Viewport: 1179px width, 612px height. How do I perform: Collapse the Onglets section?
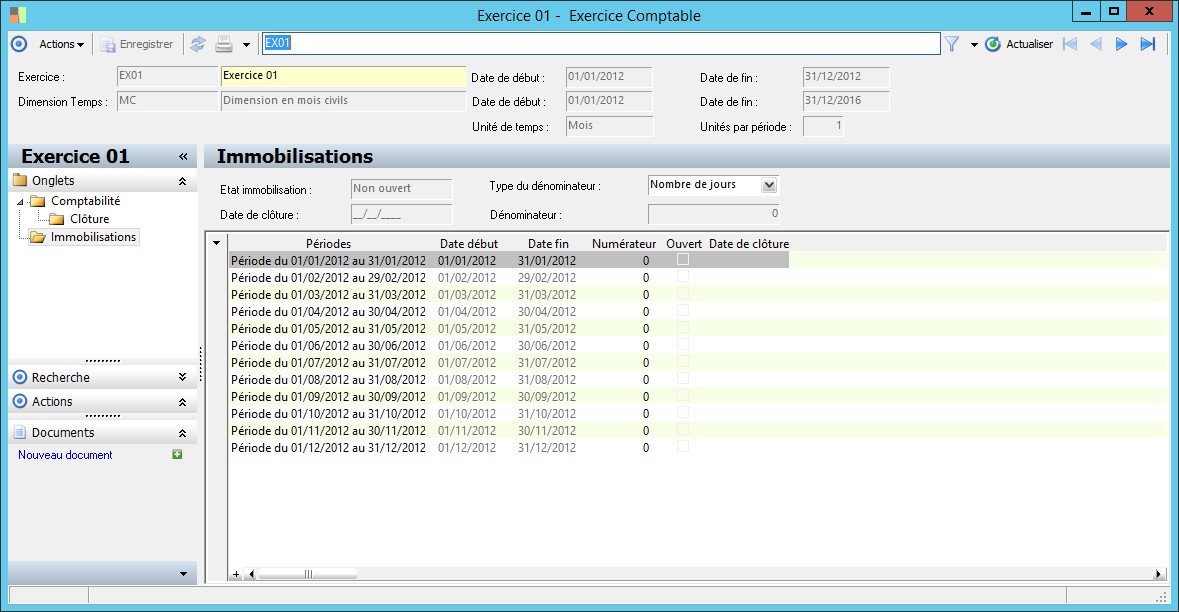(x=182, y=181)
